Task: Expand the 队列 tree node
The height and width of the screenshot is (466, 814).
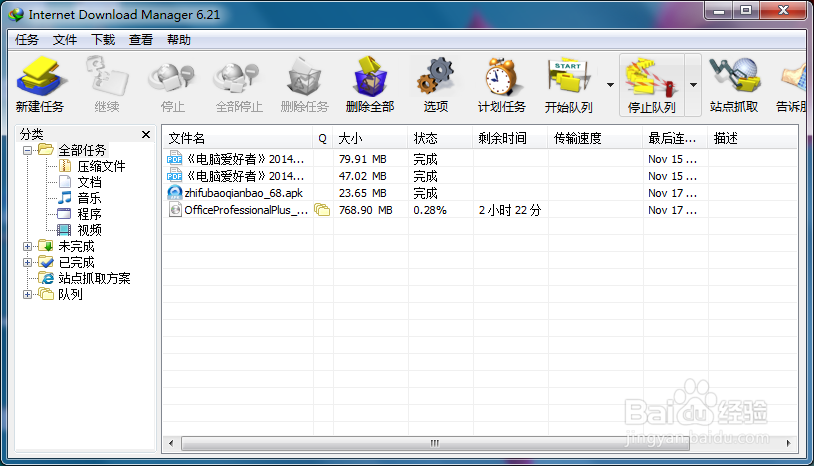Action: pyautogui.click(x=28, y=295)
